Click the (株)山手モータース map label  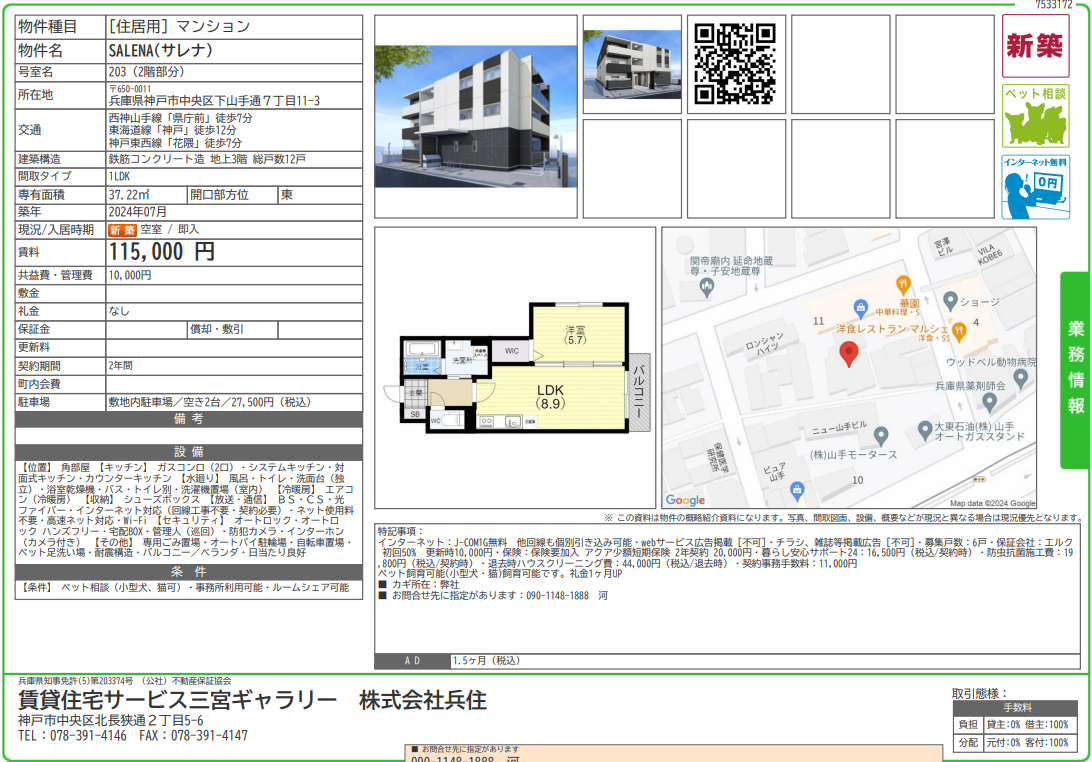coord(853,454)
